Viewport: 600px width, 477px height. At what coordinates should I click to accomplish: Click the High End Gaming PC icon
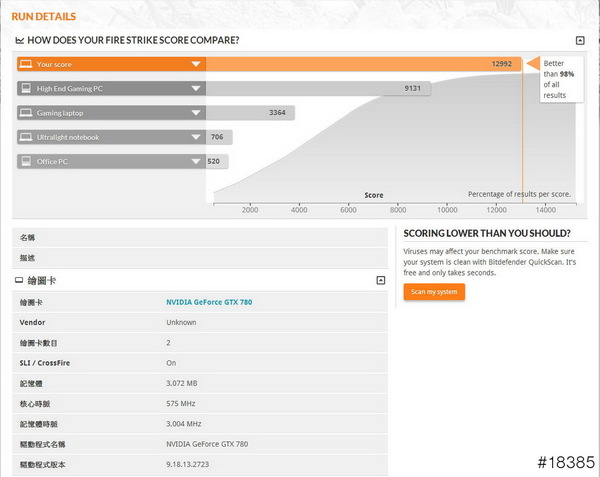coord(25,88)
